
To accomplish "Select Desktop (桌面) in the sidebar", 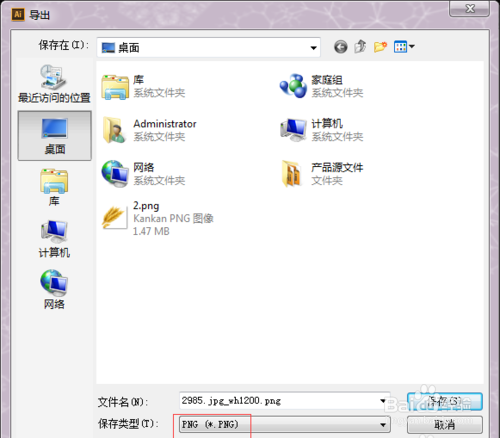I will coord(54,136).
